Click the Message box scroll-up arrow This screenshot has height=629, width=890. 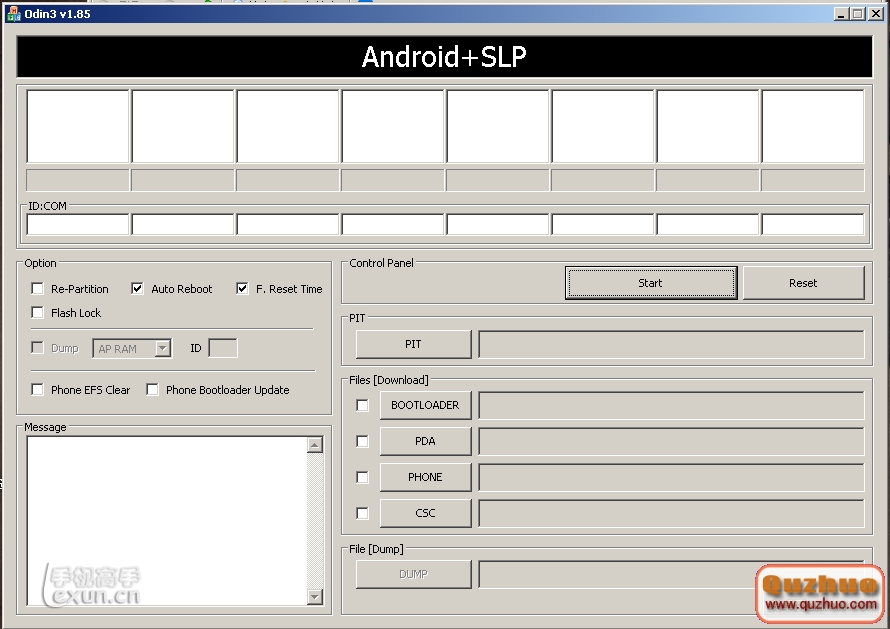tap(315, 445)
